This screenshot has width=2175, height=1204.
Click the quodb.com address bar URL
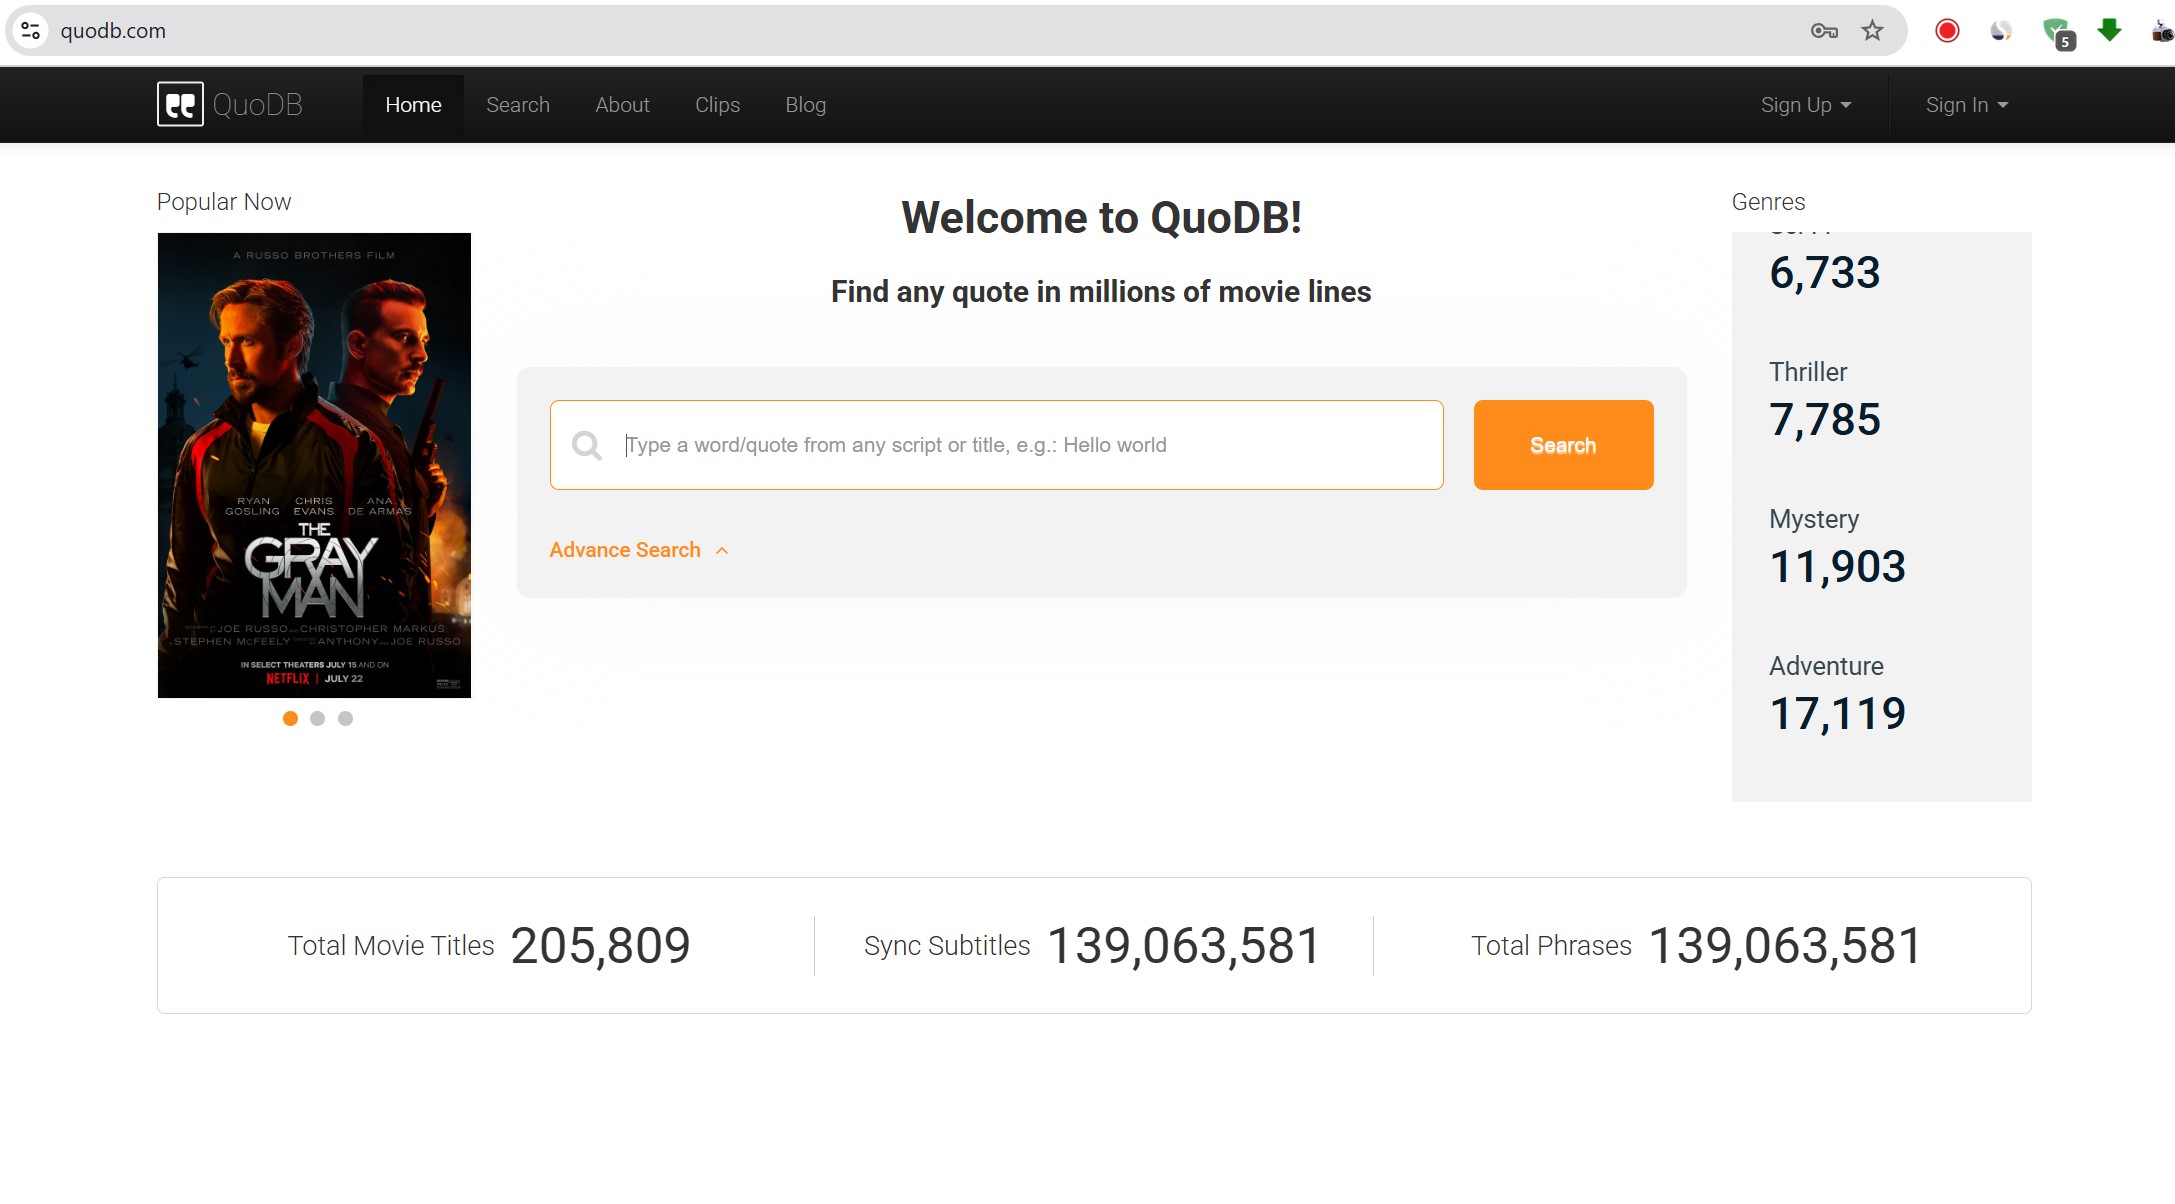click(113, 31)
